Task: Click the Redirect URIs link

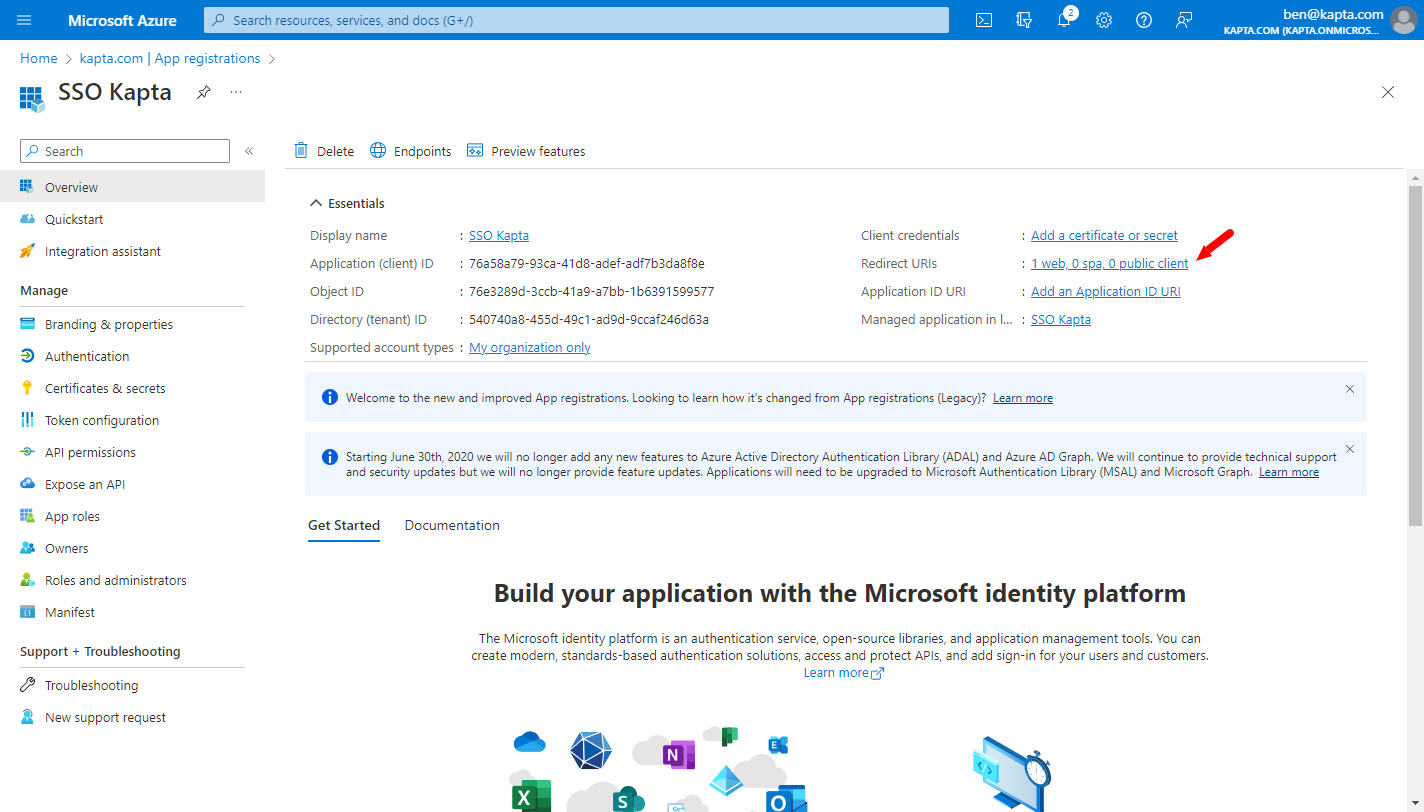Action: tap(1110, 264)
